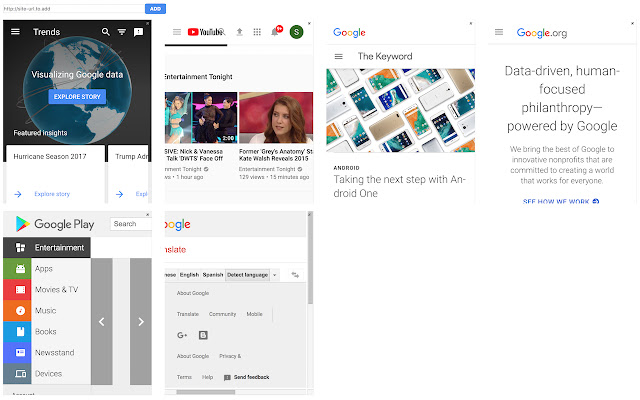The width and height of the screenshot is (640, 400).
Task: Click the green S account avatar
Action: click(x=297, y=32)
